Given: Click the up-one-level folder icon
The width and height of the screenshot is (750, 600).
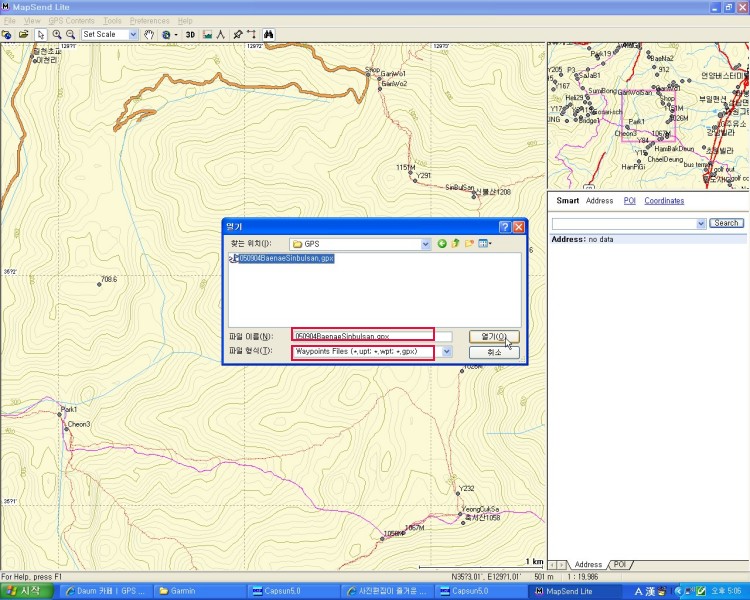Looking at the screenshot, I should point(455,244).
